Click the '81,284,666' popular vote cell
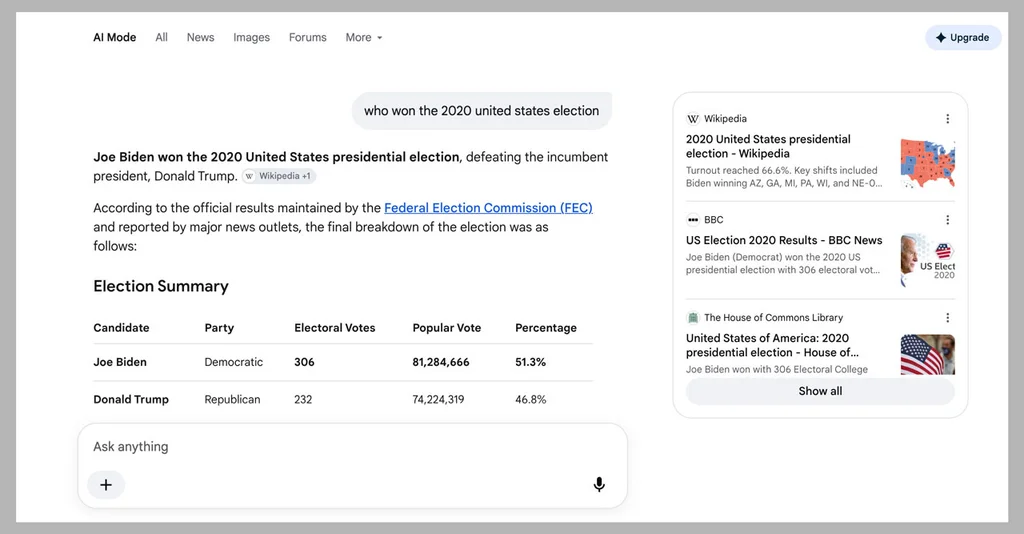1024x534 pixels. click(441, 362)
